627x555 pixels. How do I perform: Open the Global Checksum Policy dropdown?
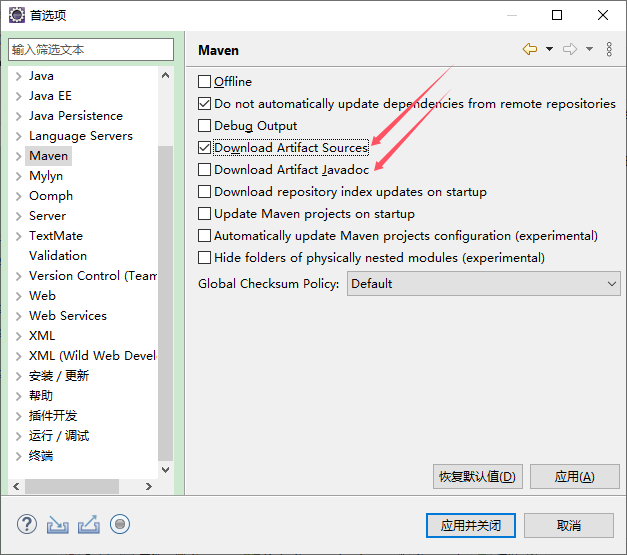pos(484,284)
